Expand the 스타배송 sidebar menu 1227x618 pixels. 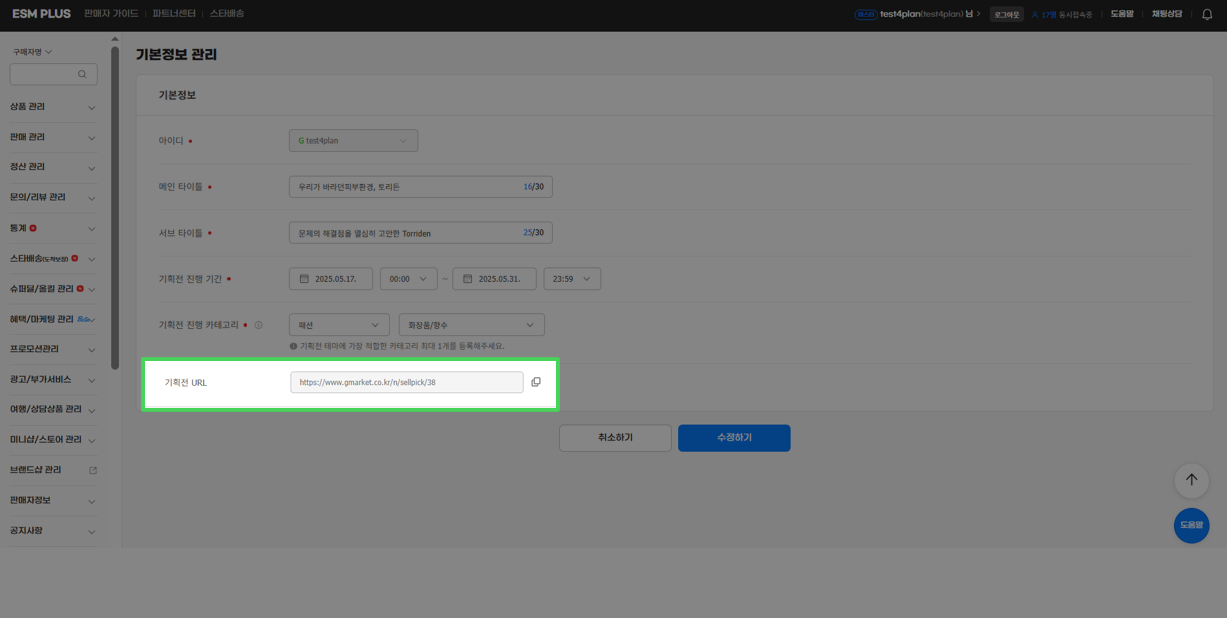(54, 259)
